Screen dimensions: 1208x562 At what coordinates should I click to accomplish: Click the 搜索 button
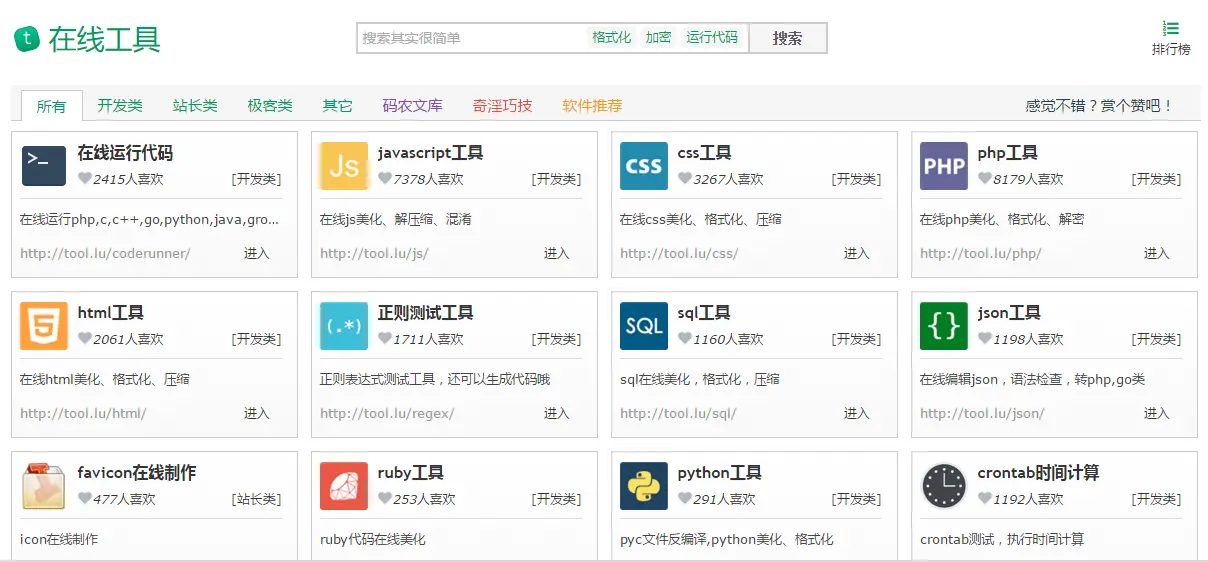click(x=788, y=38)
